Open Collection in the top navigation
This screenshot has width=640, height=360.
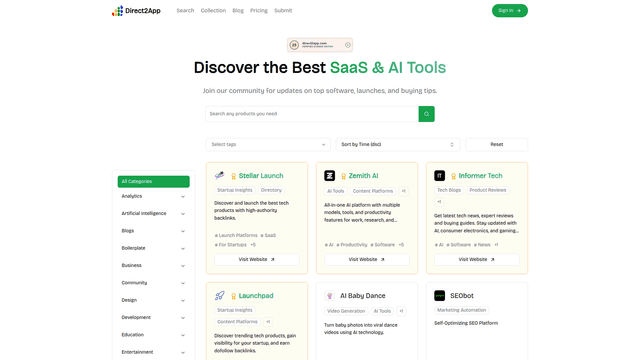pos(213,11)
